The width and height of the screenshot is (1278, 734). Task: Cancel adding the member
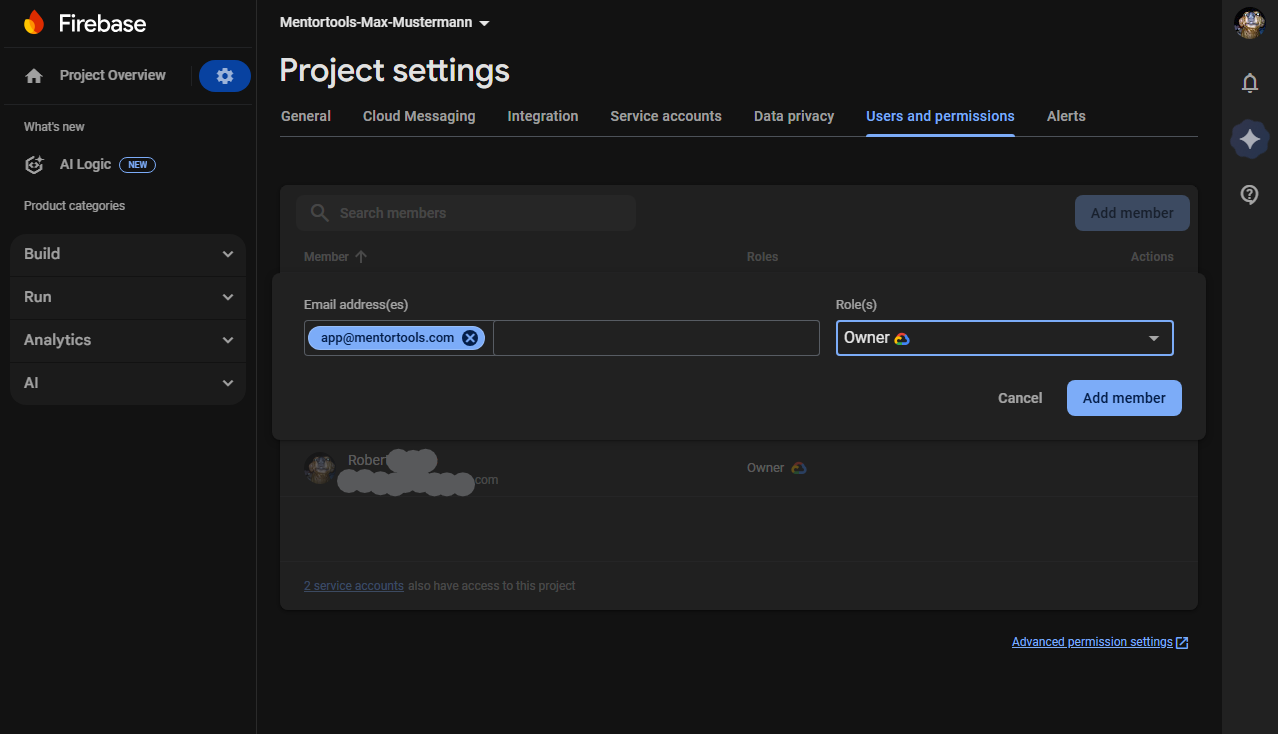pos(1020,398)
